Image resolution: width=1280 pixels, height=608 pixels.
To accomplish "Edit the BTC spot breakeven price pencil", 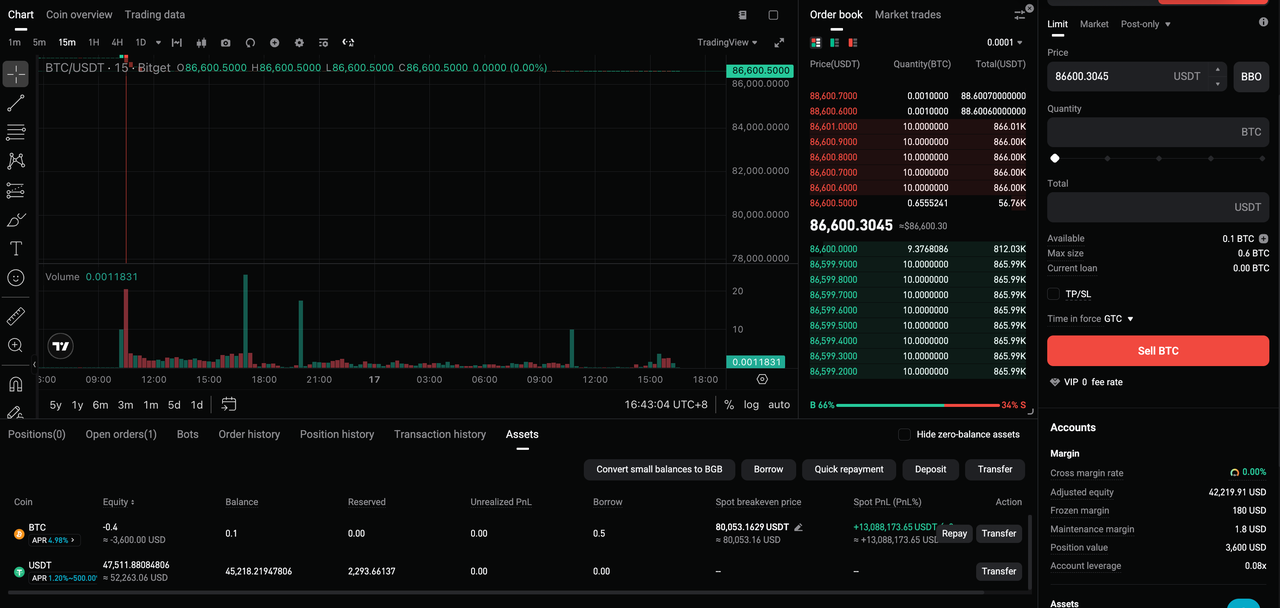I will [798, 527].
